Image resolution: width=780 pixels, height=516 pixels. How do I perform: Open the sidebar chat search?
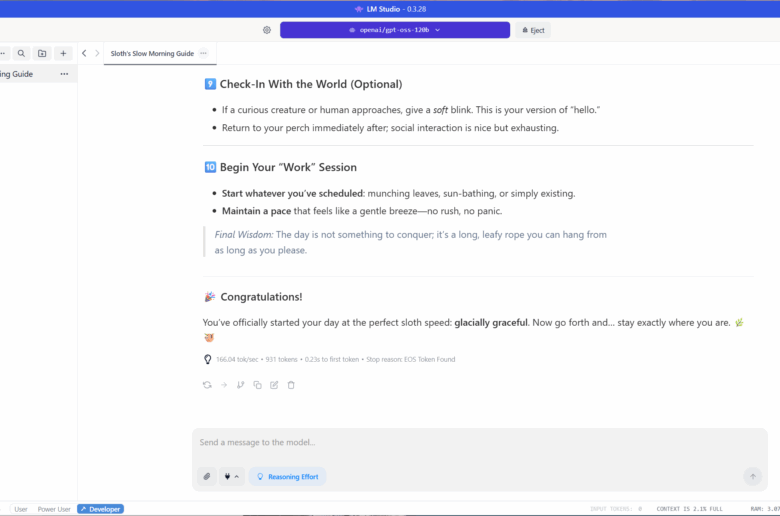pyautogui.click(x=21, y=53)
